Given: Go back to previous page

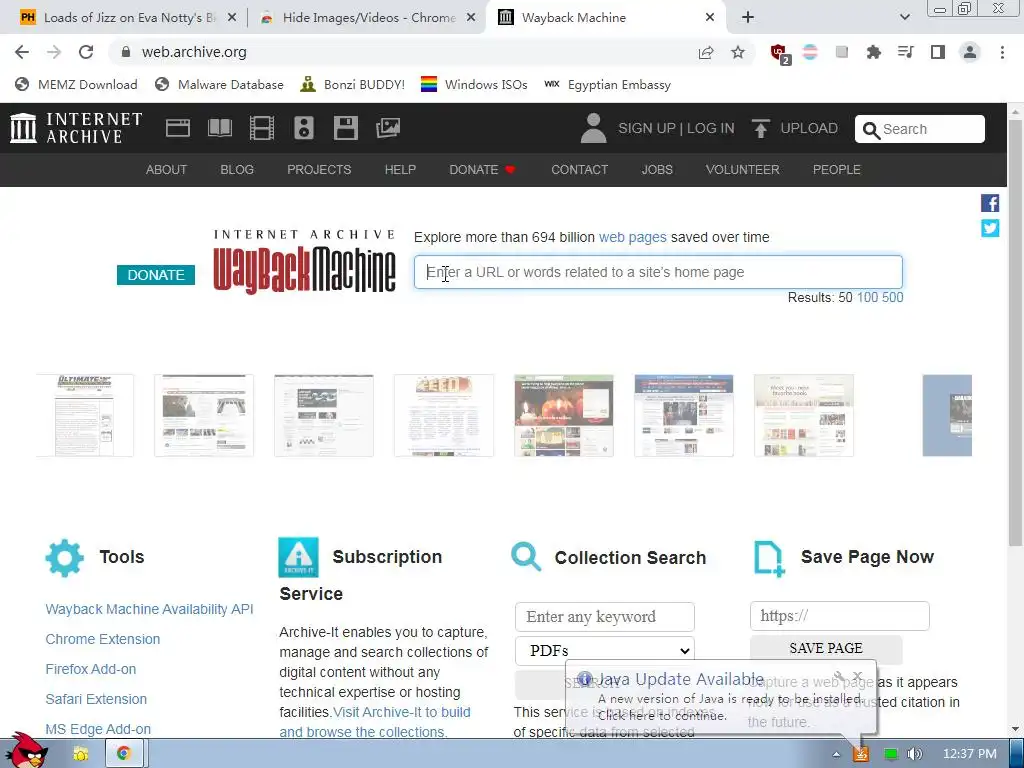Looking at the screenshot, I should tap(22, 52).
